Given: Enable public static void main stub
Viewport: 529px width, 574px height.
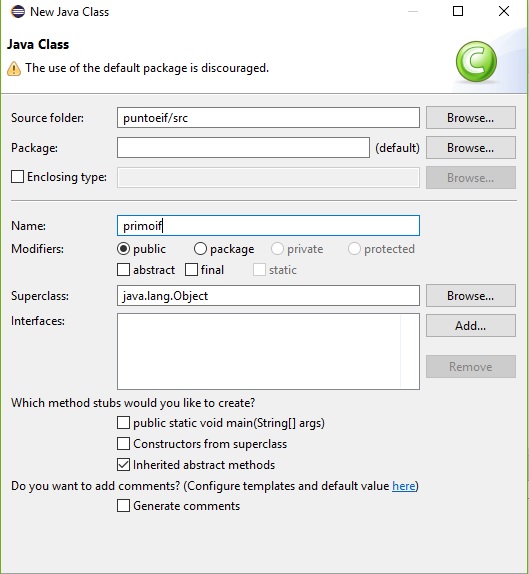Looking at the screenshot, I should (x=123, y=423).
